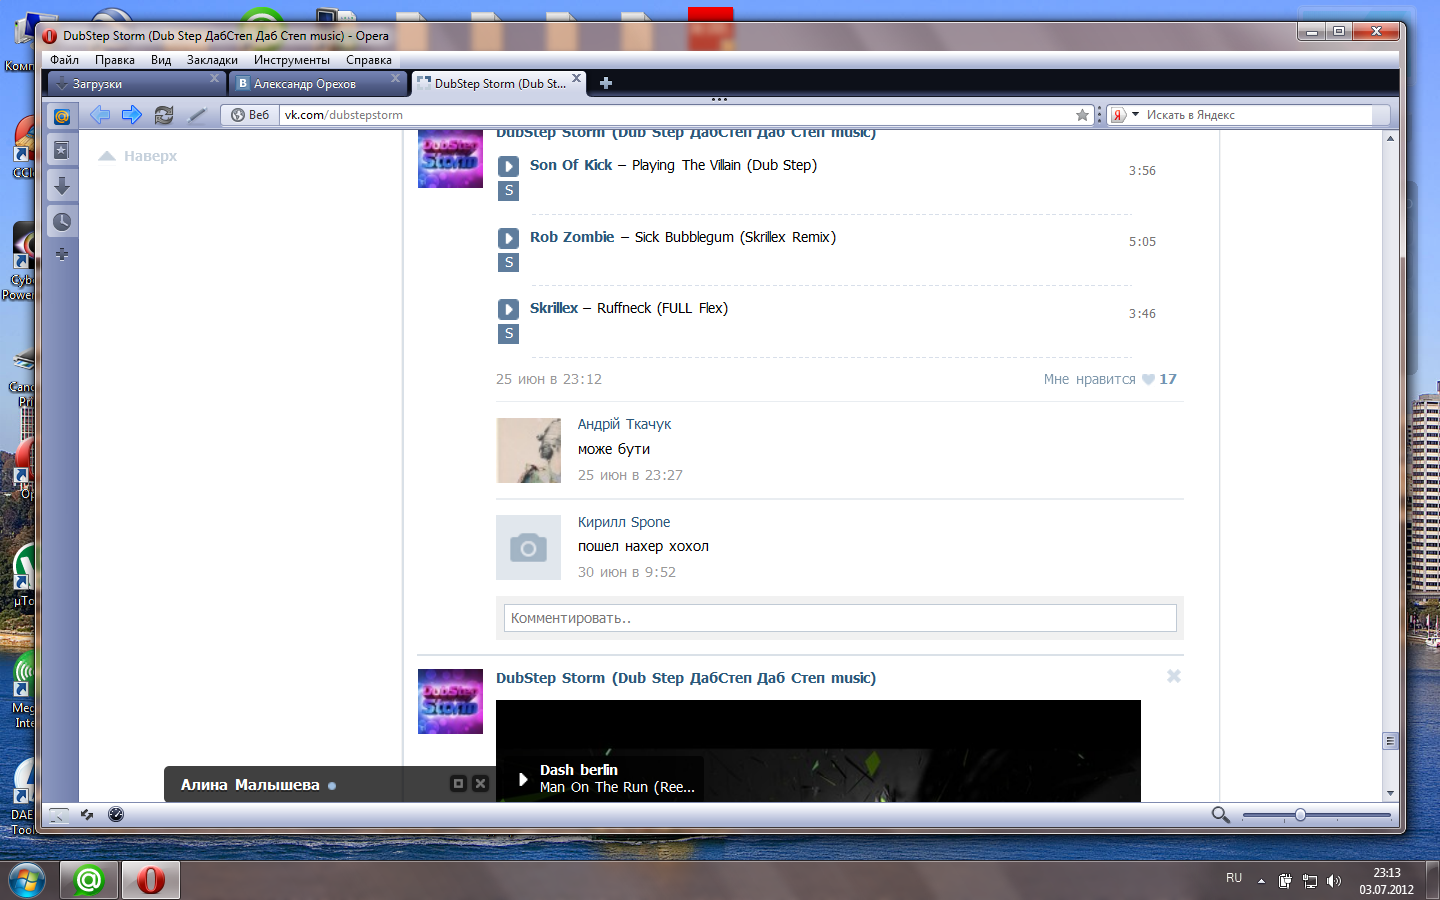This screenshot has width=1440, height=900.
Task: Open the Вид menu
Action: (x=161, y=60)
